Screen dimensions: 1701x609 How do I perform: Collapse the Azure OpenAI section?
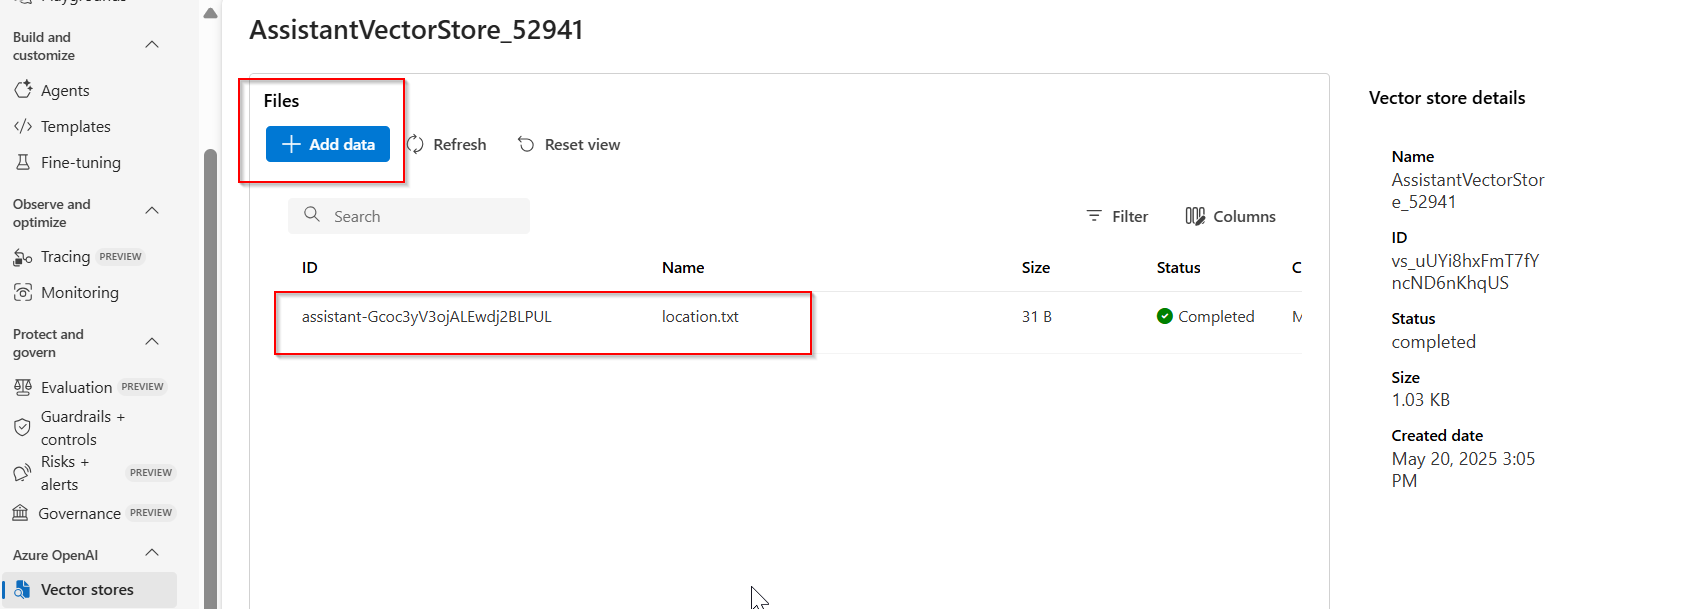[152, 553]
